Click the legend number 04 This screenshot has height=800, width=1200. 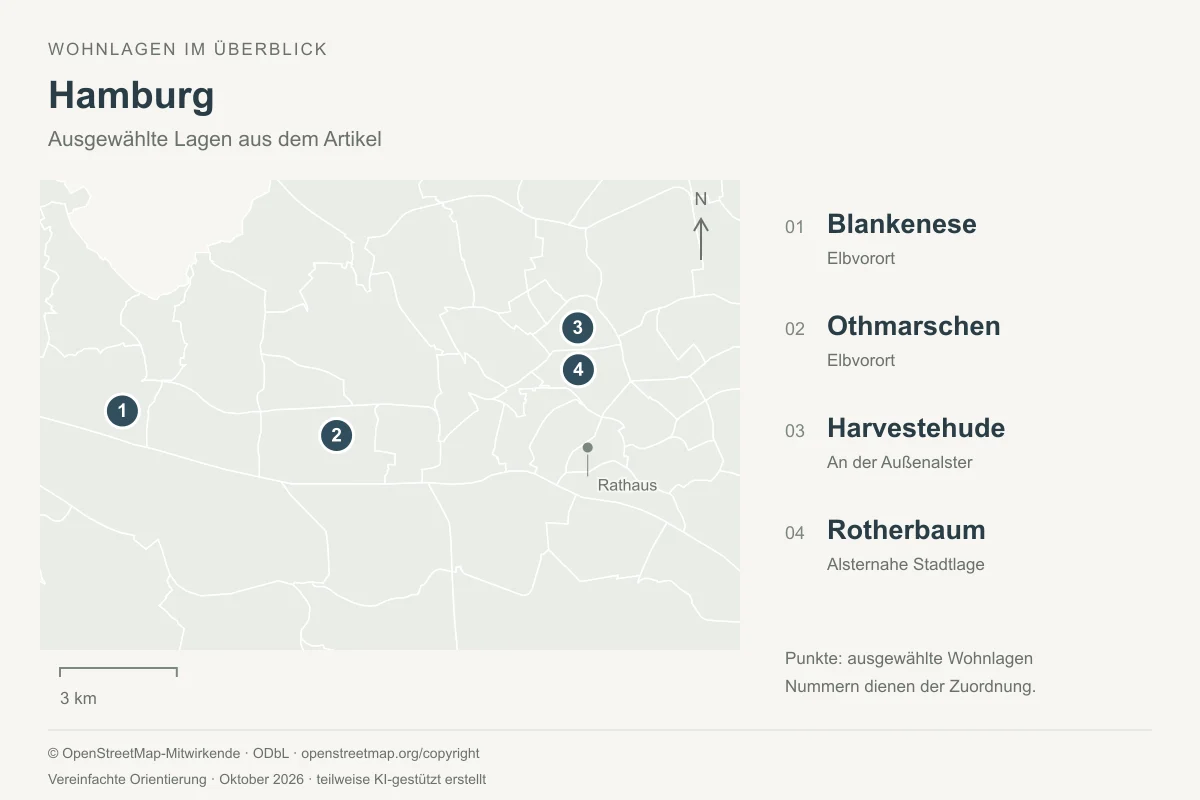(795, 533)
